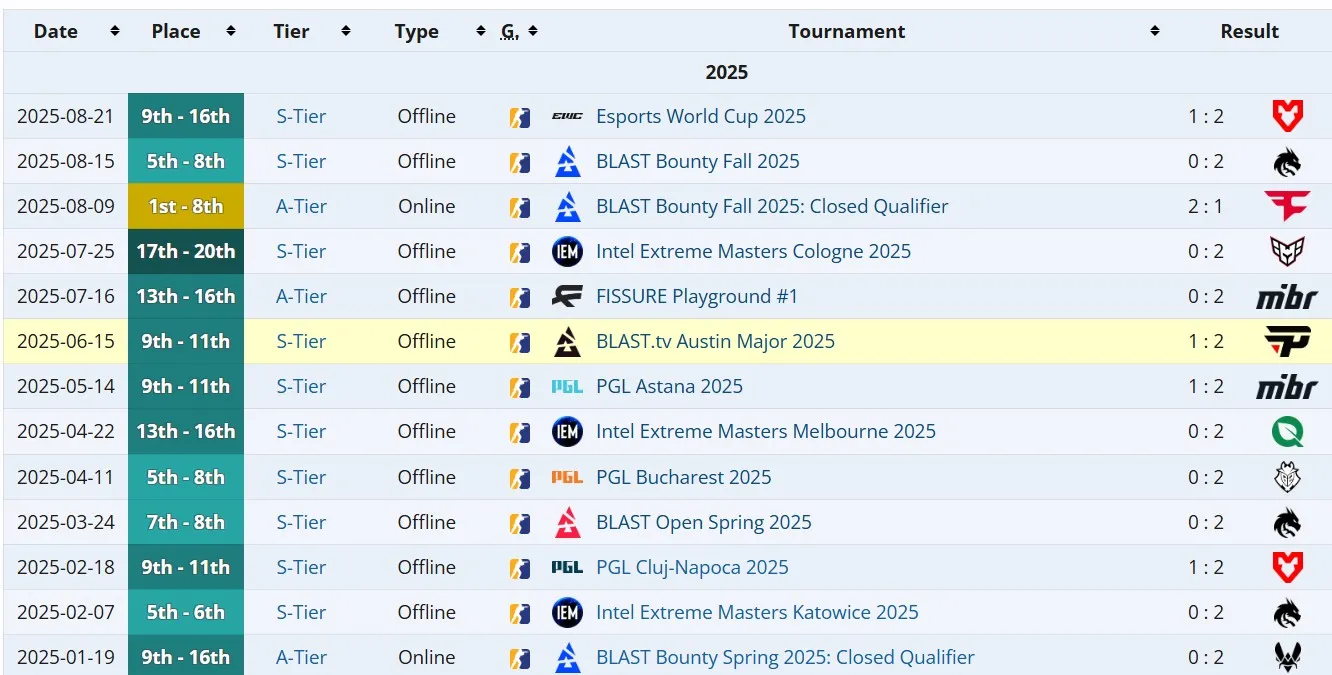Click S-Tier link in Esports World Cup row

click(x=301, y=116)
